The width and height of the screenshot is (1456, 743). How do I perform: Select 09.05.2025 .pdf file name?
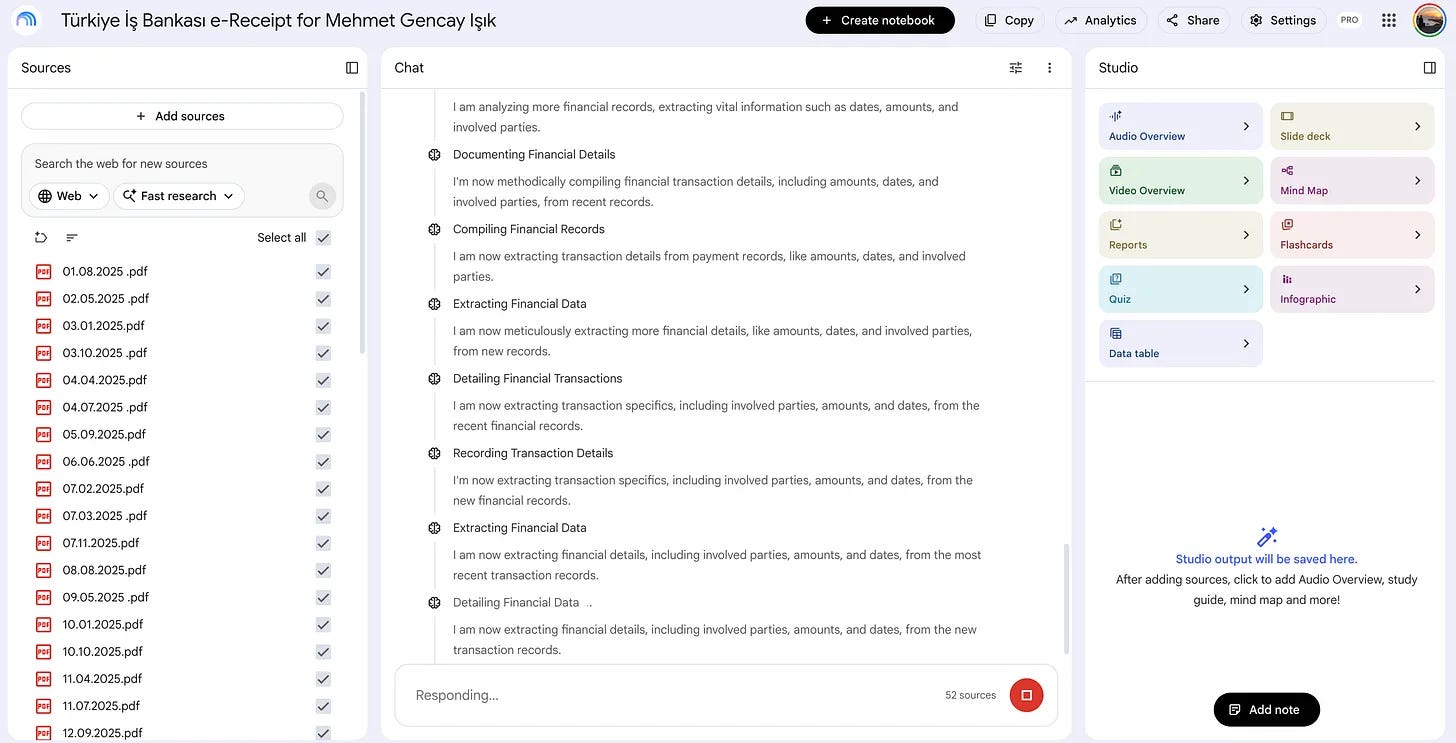pos(106,597)
